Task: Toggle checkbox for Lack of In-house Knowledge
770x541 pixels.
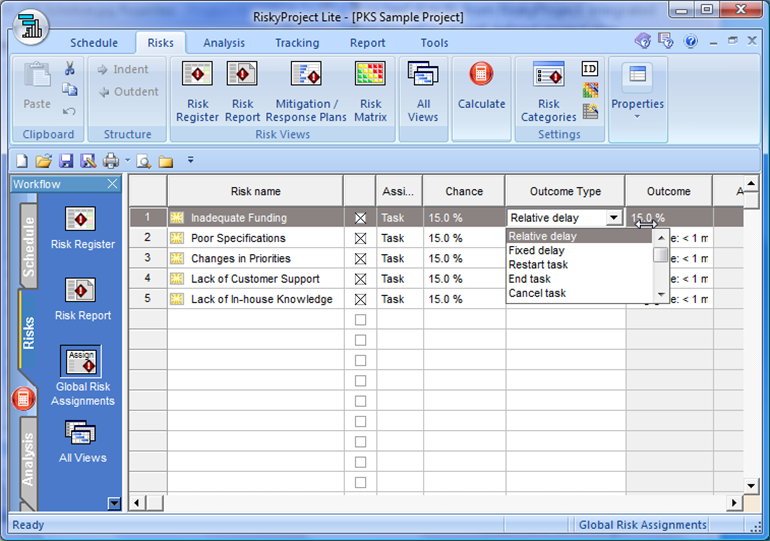Action: 360,299
